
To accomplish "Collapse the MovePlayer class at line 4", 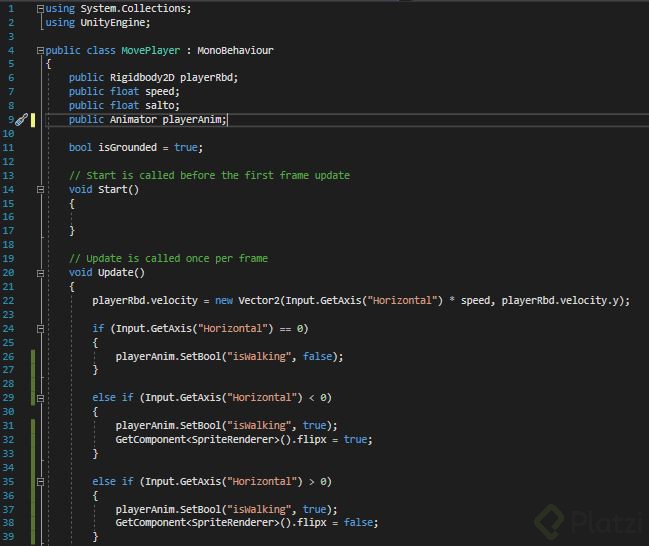I will (x=40, y=51).
